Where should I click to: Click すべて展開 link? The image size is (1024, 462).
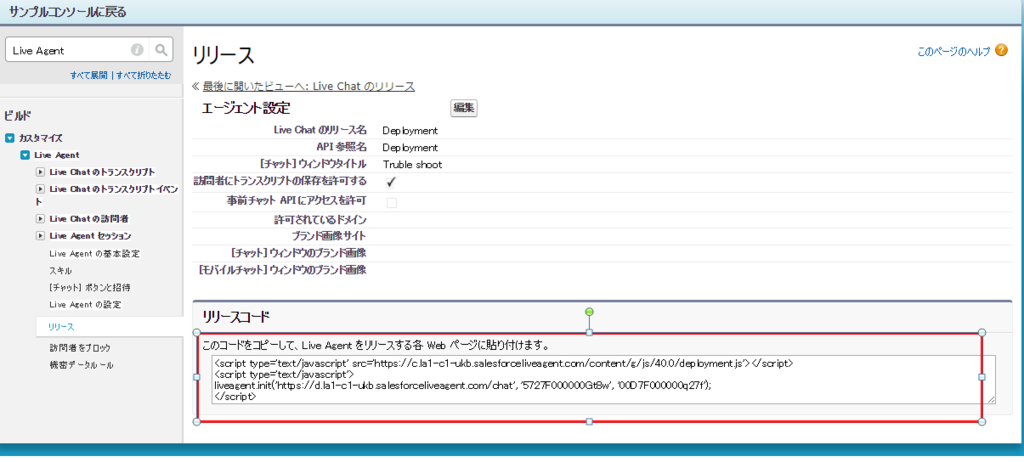click(x=89, y=76)
